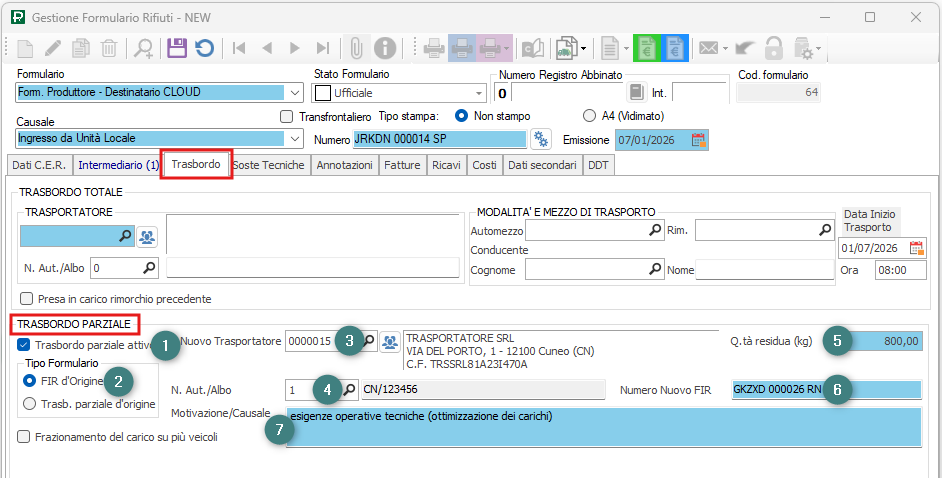This screenshot has height=478, width=942.
Task: Expand the Formulario dropdown
Action: (295, 93)
